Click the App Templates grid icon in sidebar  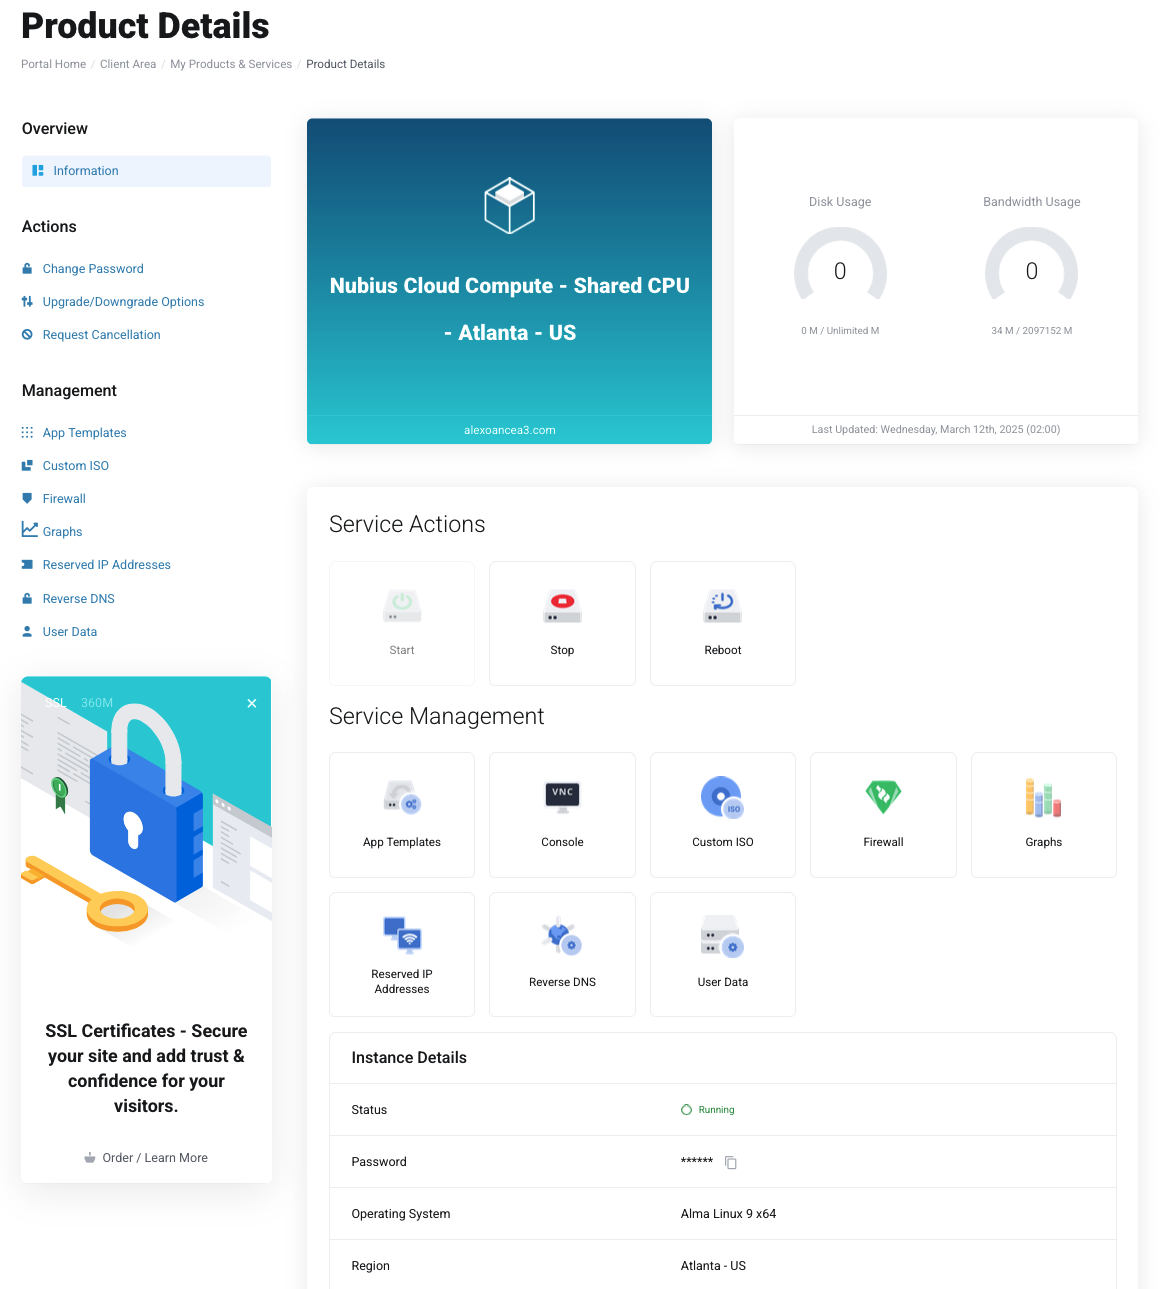(27, 433)
